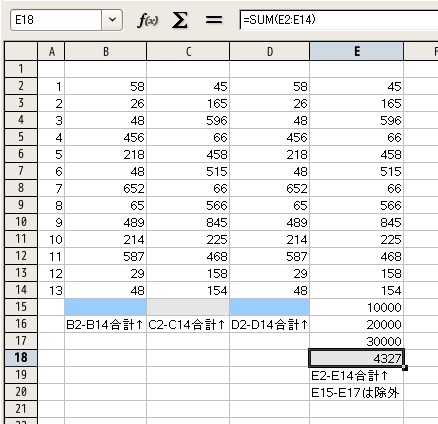
Task: Click the Sum sigma icon
Action: pyautogui.click(x=180, y=20)
